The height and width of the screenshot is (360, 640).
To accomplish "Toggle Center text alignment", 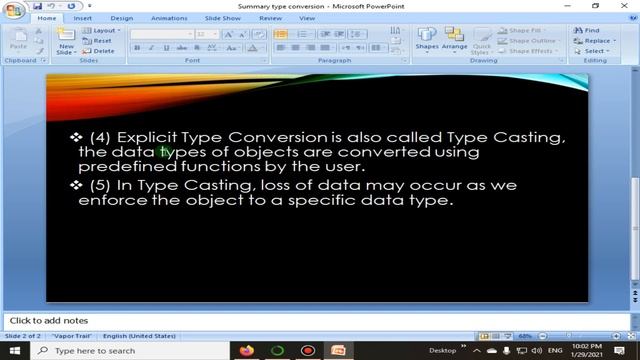I will click(x=296, y=48).
